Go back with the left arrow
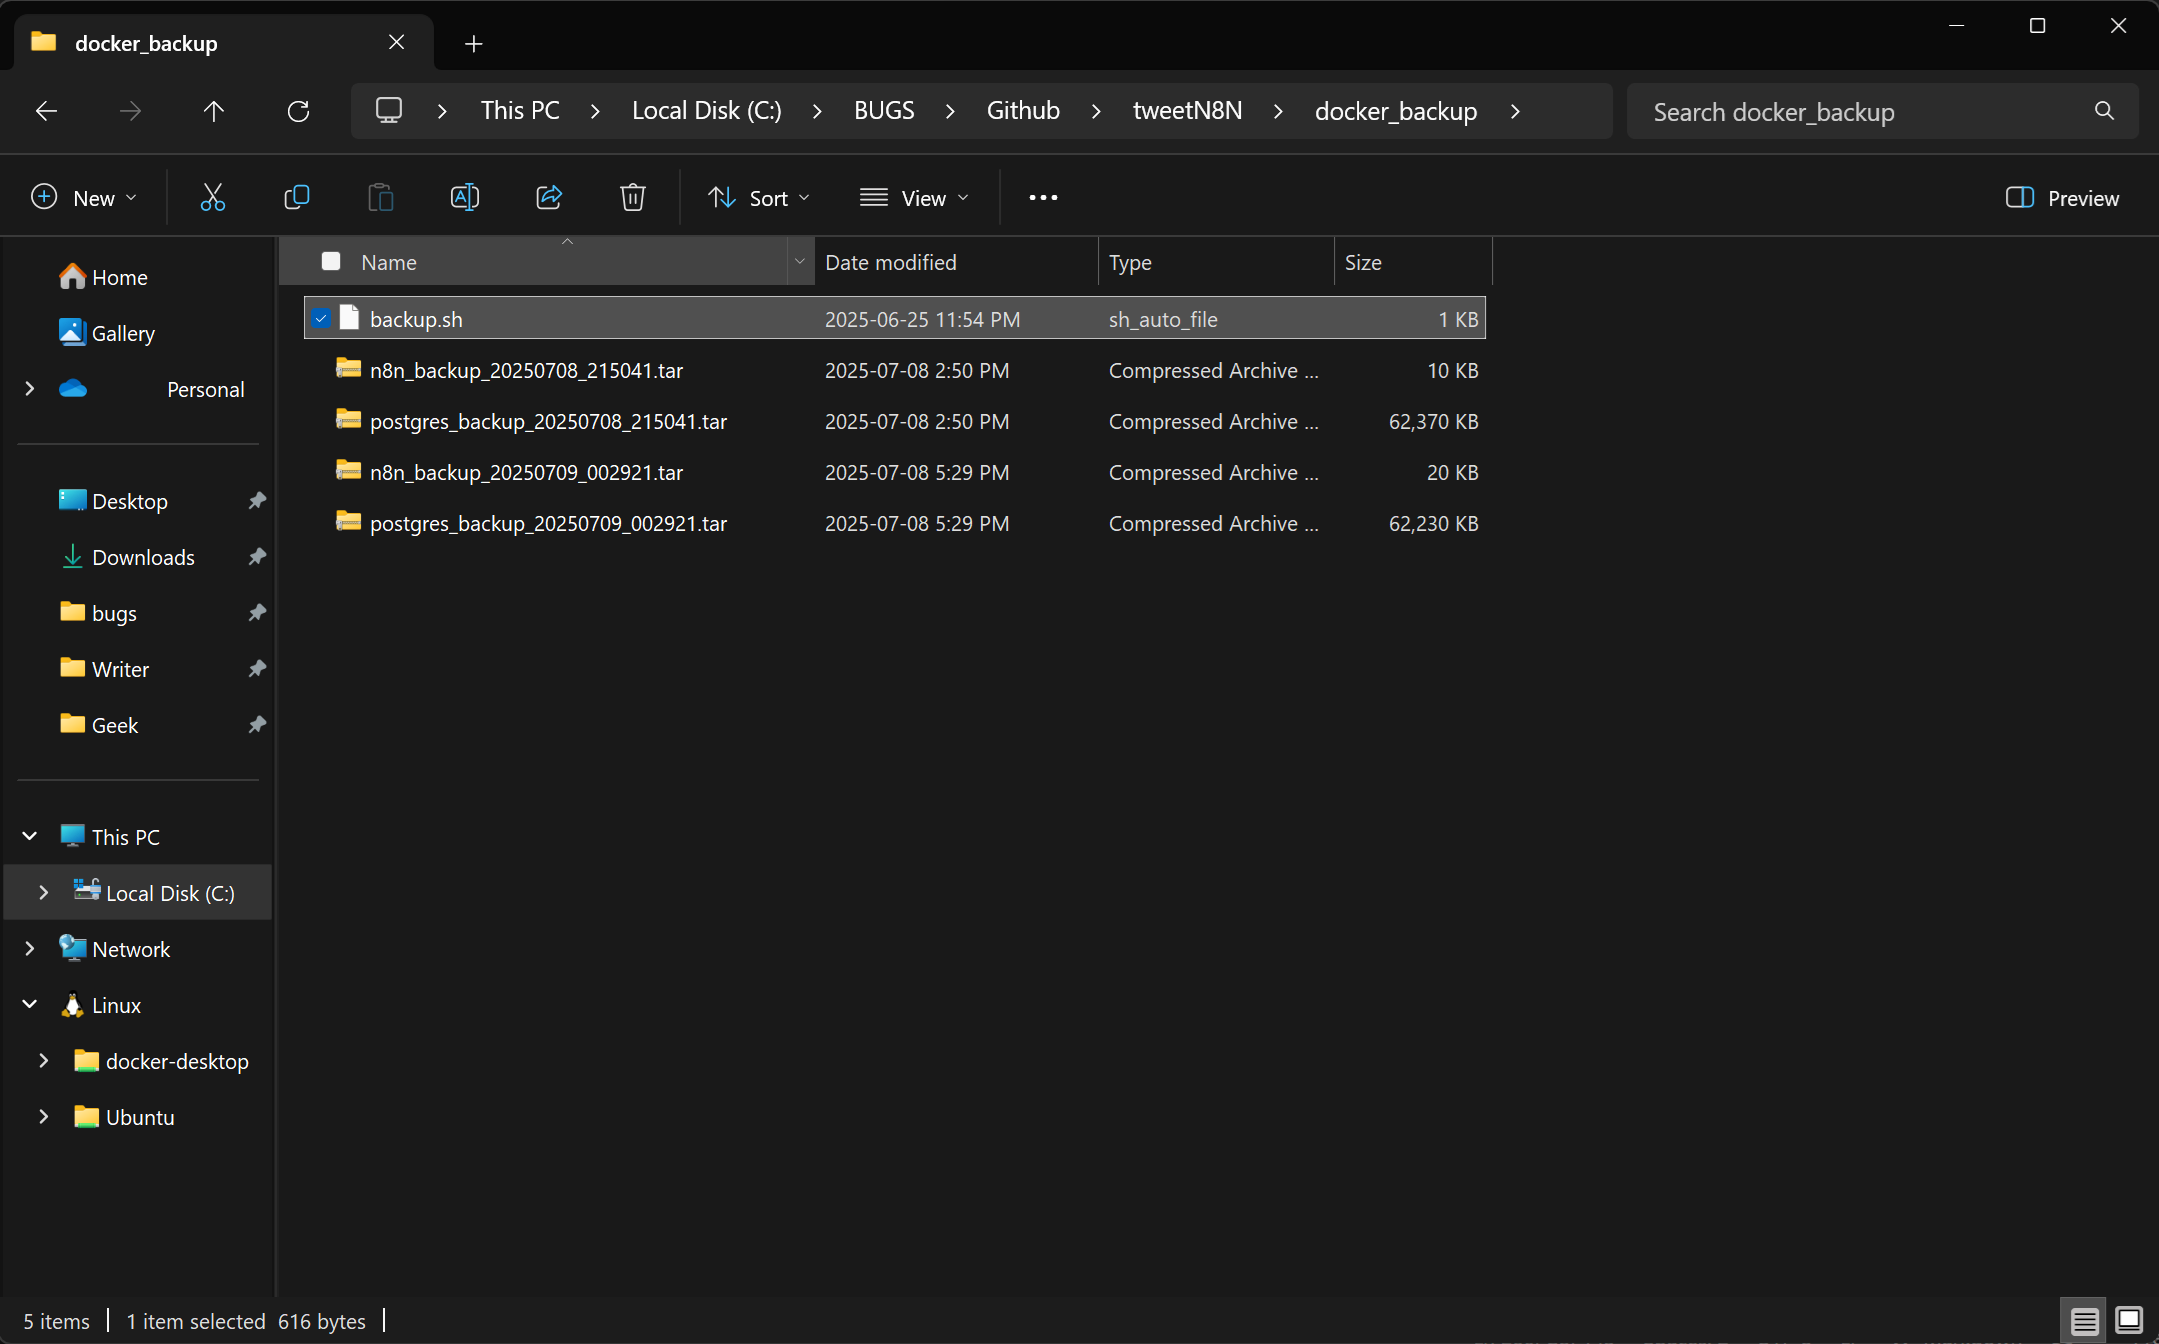 [46, 111]
